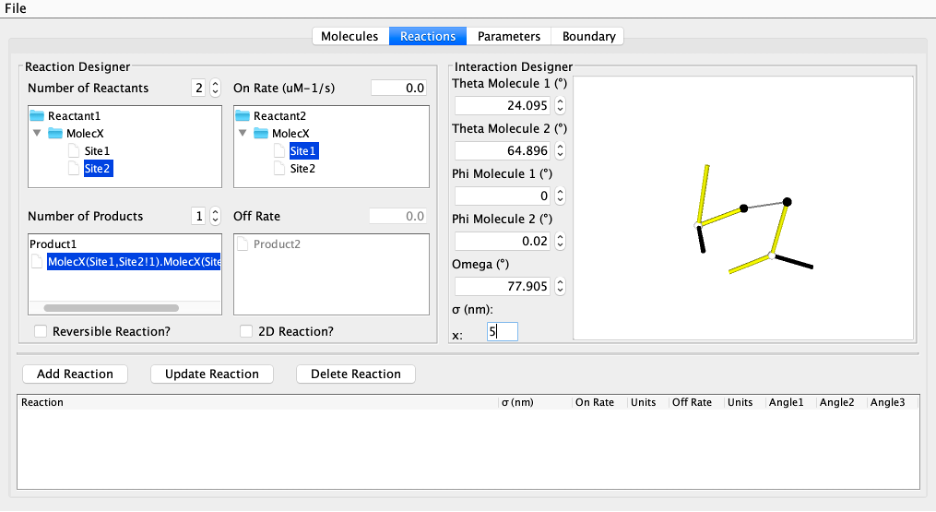
Task: Switch to the Molecules tab
Action: click(x=350, y=36)
